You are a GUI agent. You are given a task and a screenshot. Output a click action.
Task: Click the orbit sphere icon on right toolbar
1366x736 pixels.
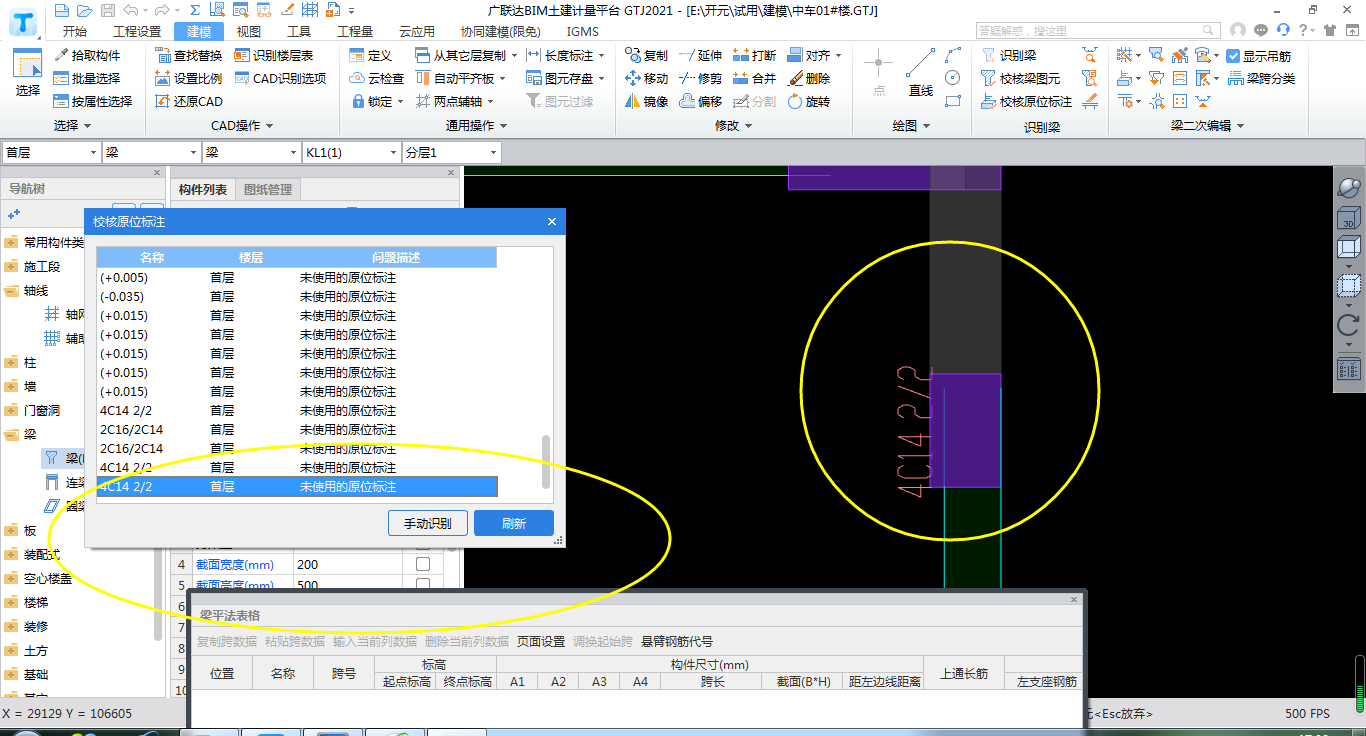tap(1348, 187)
